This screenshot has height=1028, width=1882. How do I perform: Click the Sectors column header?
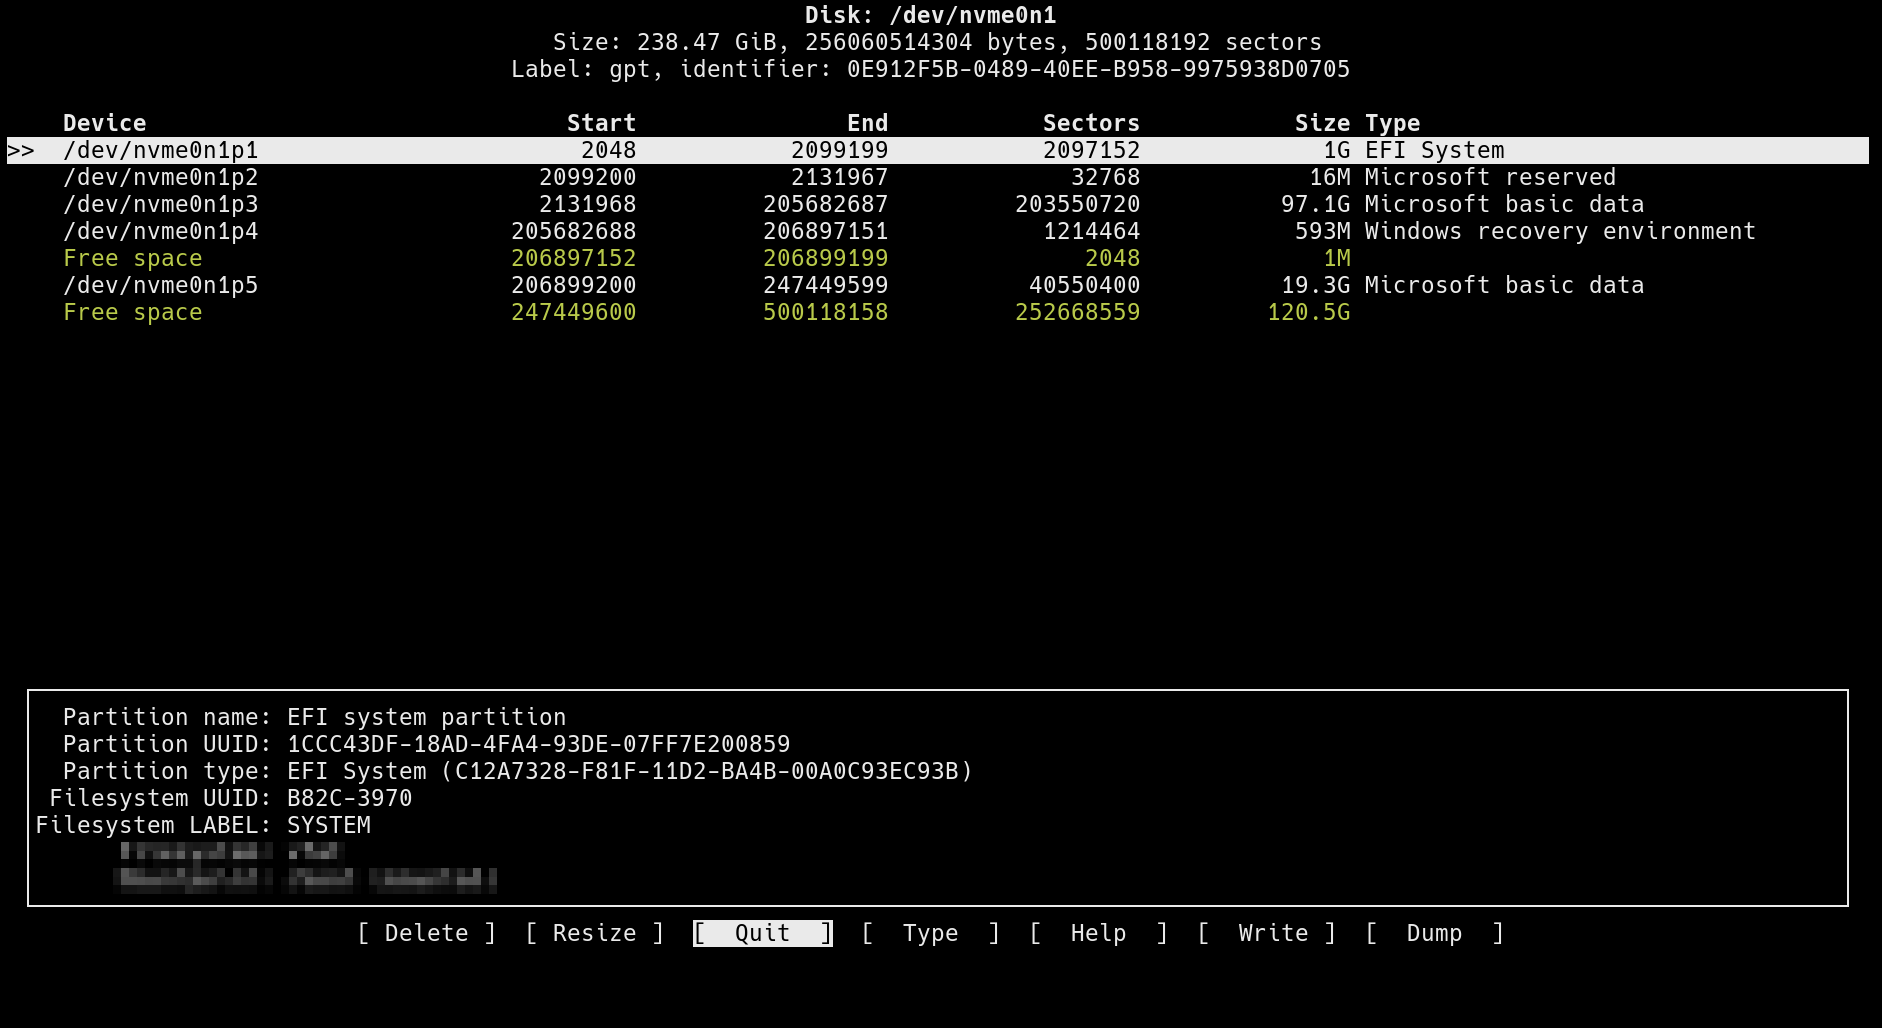pyautogui.click(x=1091, y=123)
